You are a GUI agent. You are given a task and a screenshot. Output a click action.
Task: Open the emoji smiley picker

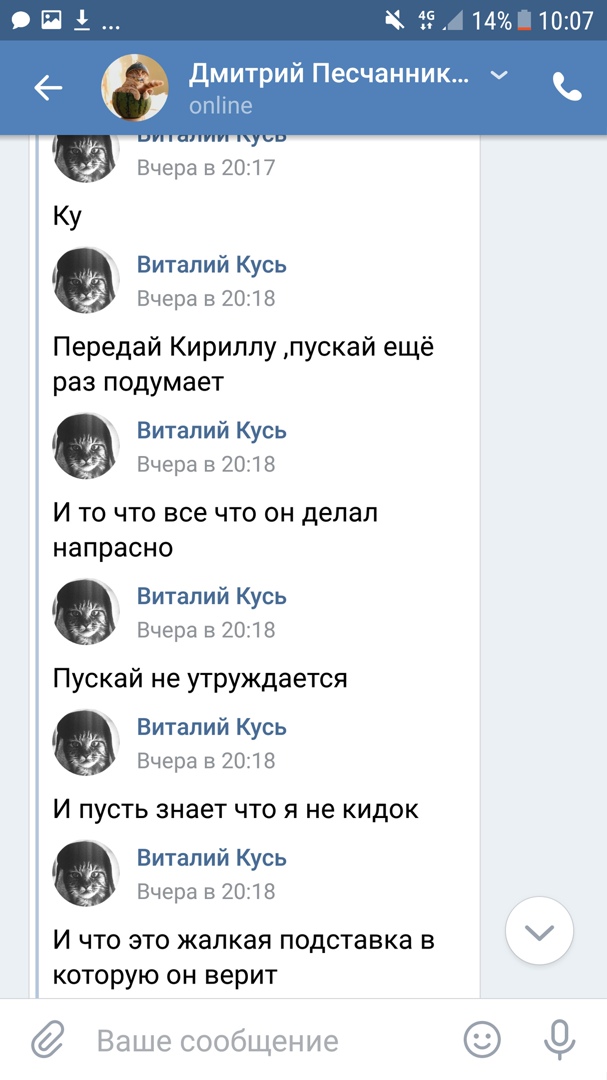482,1040
